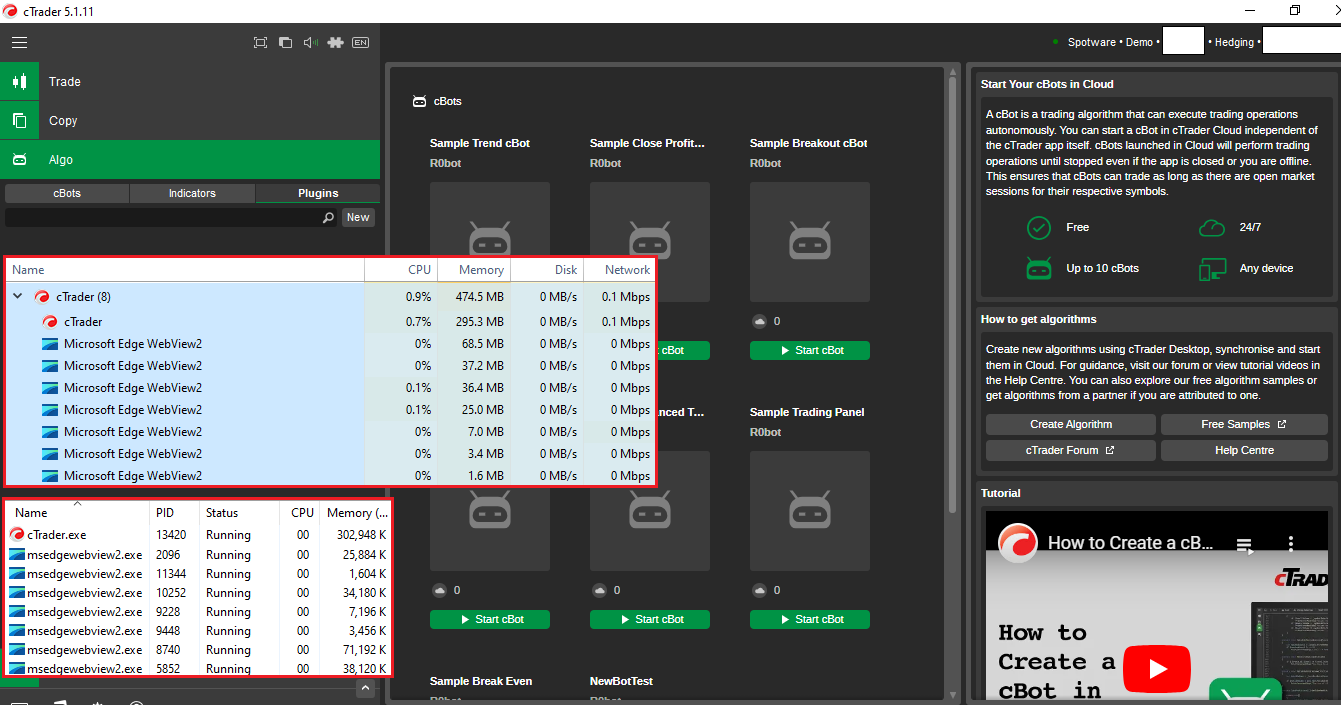Click the detach window icon

[x=285, y=42]
